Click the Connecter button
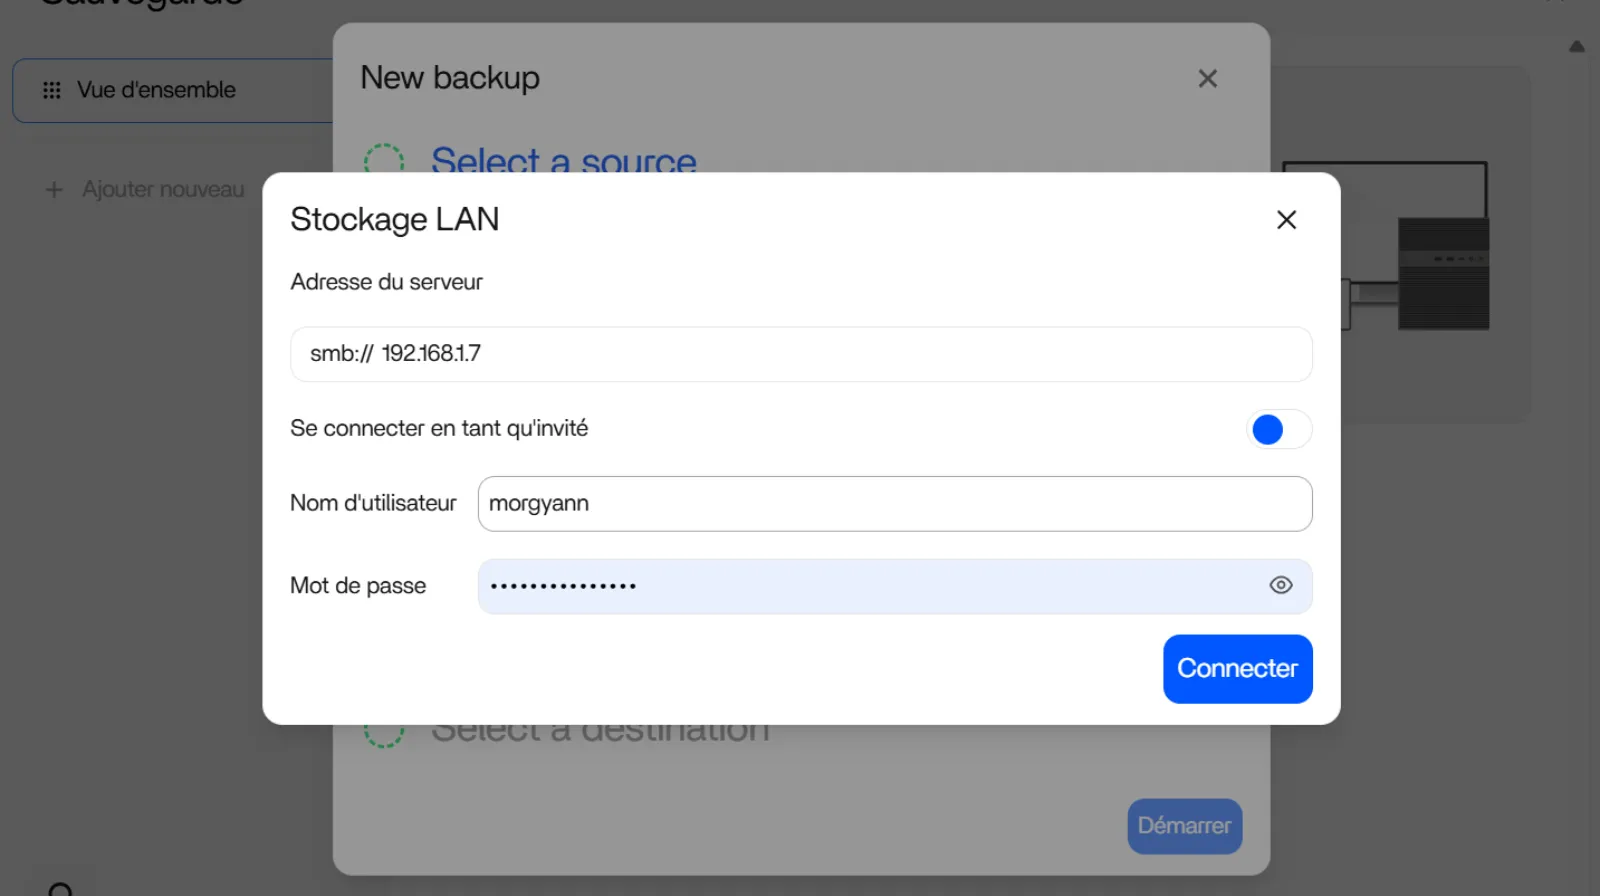This screenshot has width=1600, height=896. (x=1237, y=669)
